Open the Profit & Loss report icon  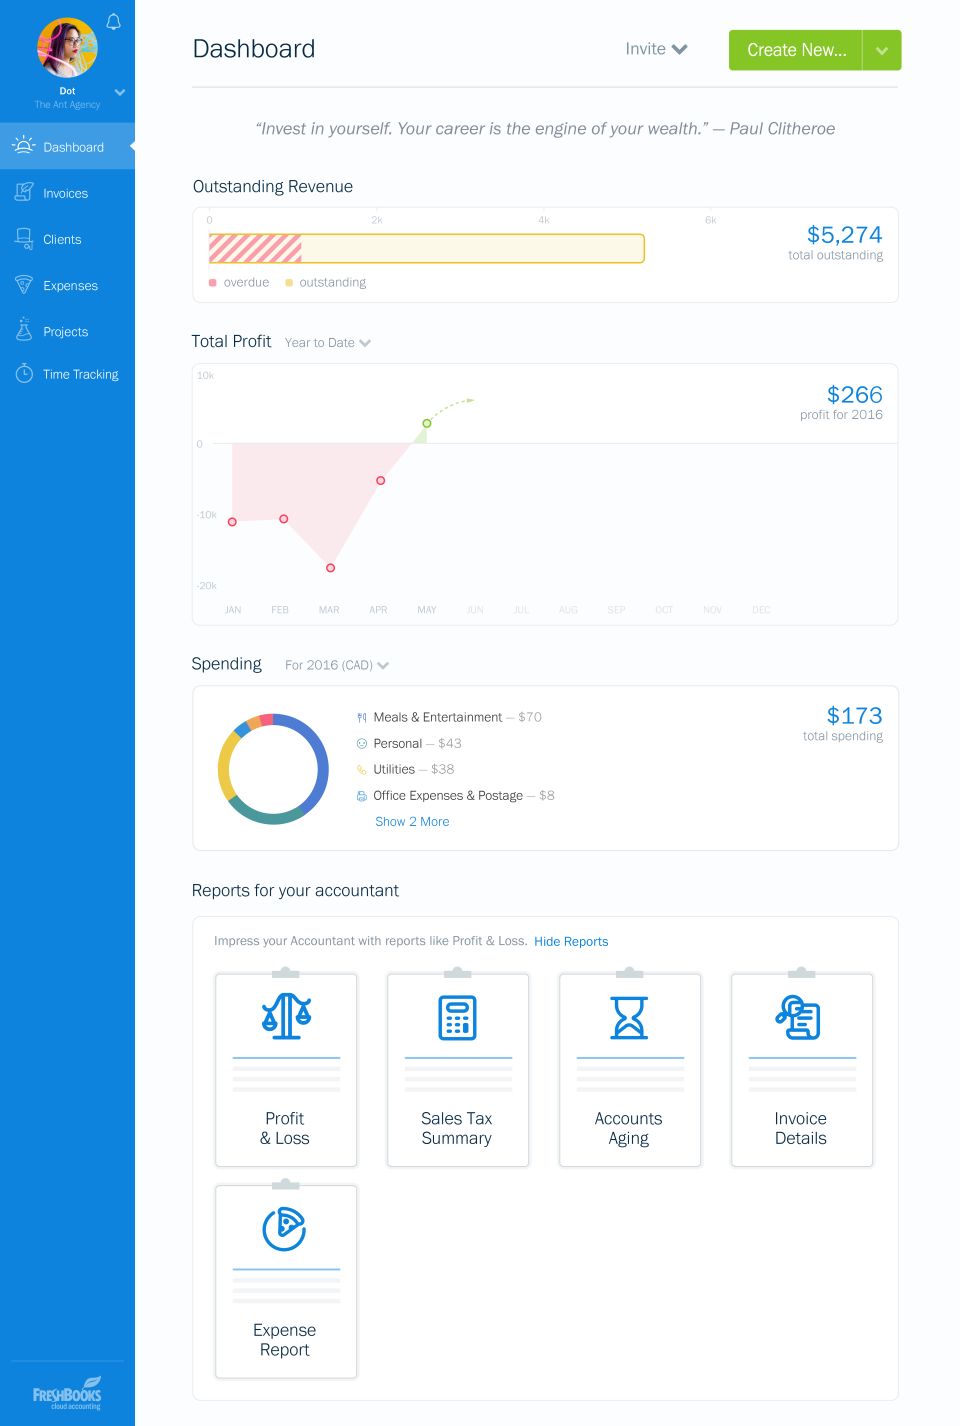pos(285,1016)
